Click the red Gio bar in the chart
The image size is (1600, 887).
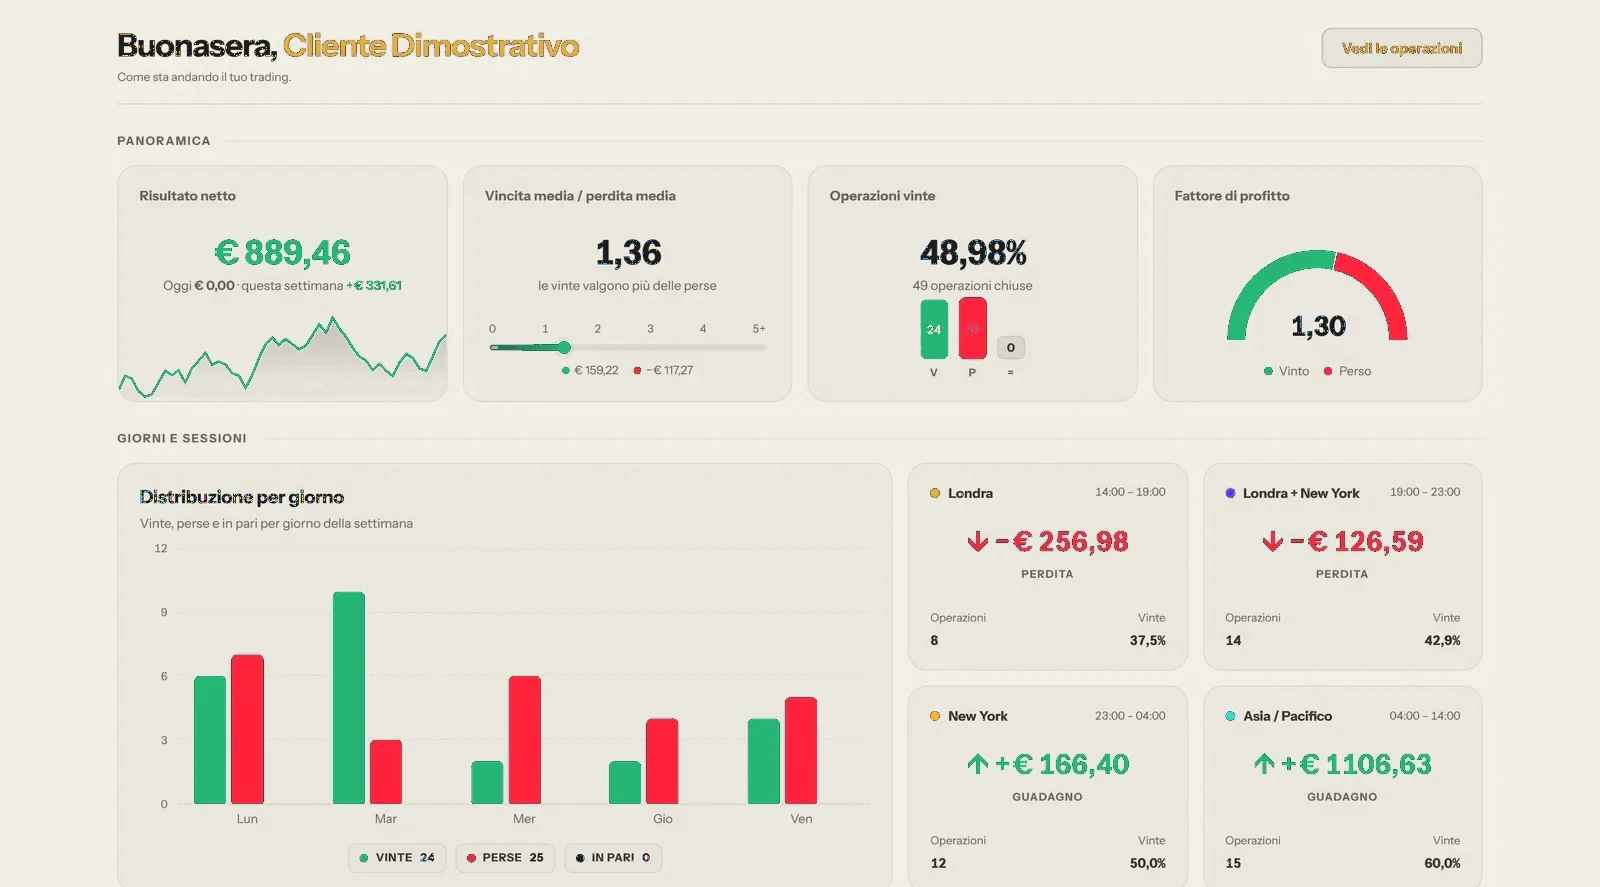pos(662,761)
